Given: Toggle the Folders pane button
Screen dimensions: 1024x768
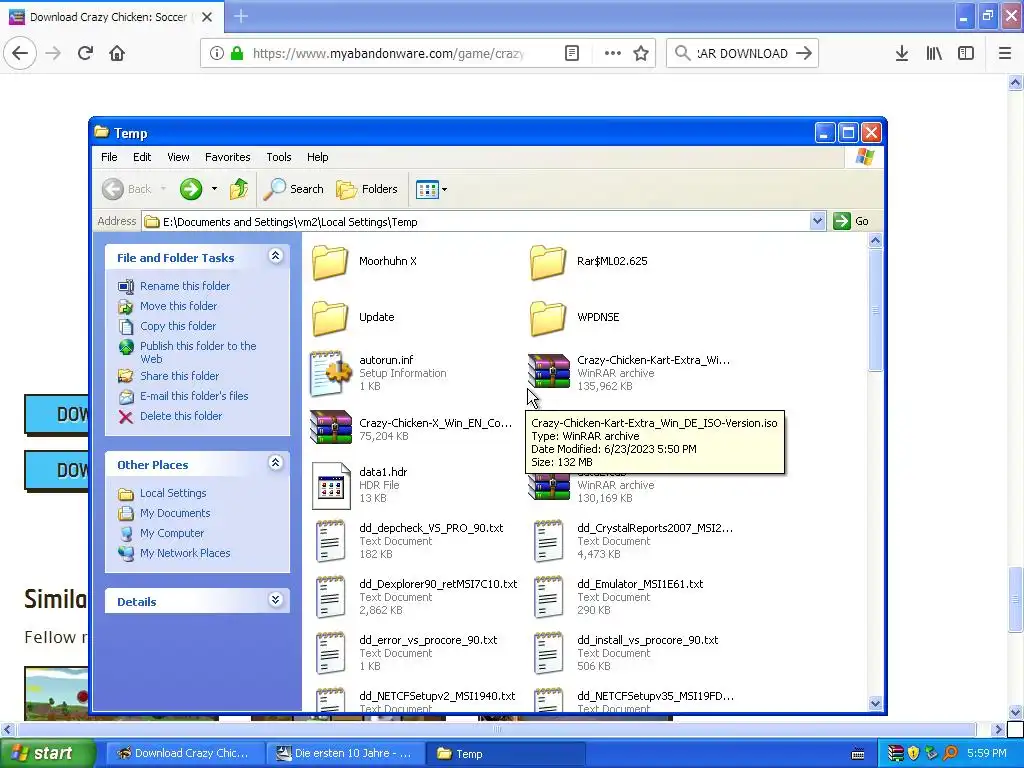Looking at the screenshot, I should tap(367, 189).
